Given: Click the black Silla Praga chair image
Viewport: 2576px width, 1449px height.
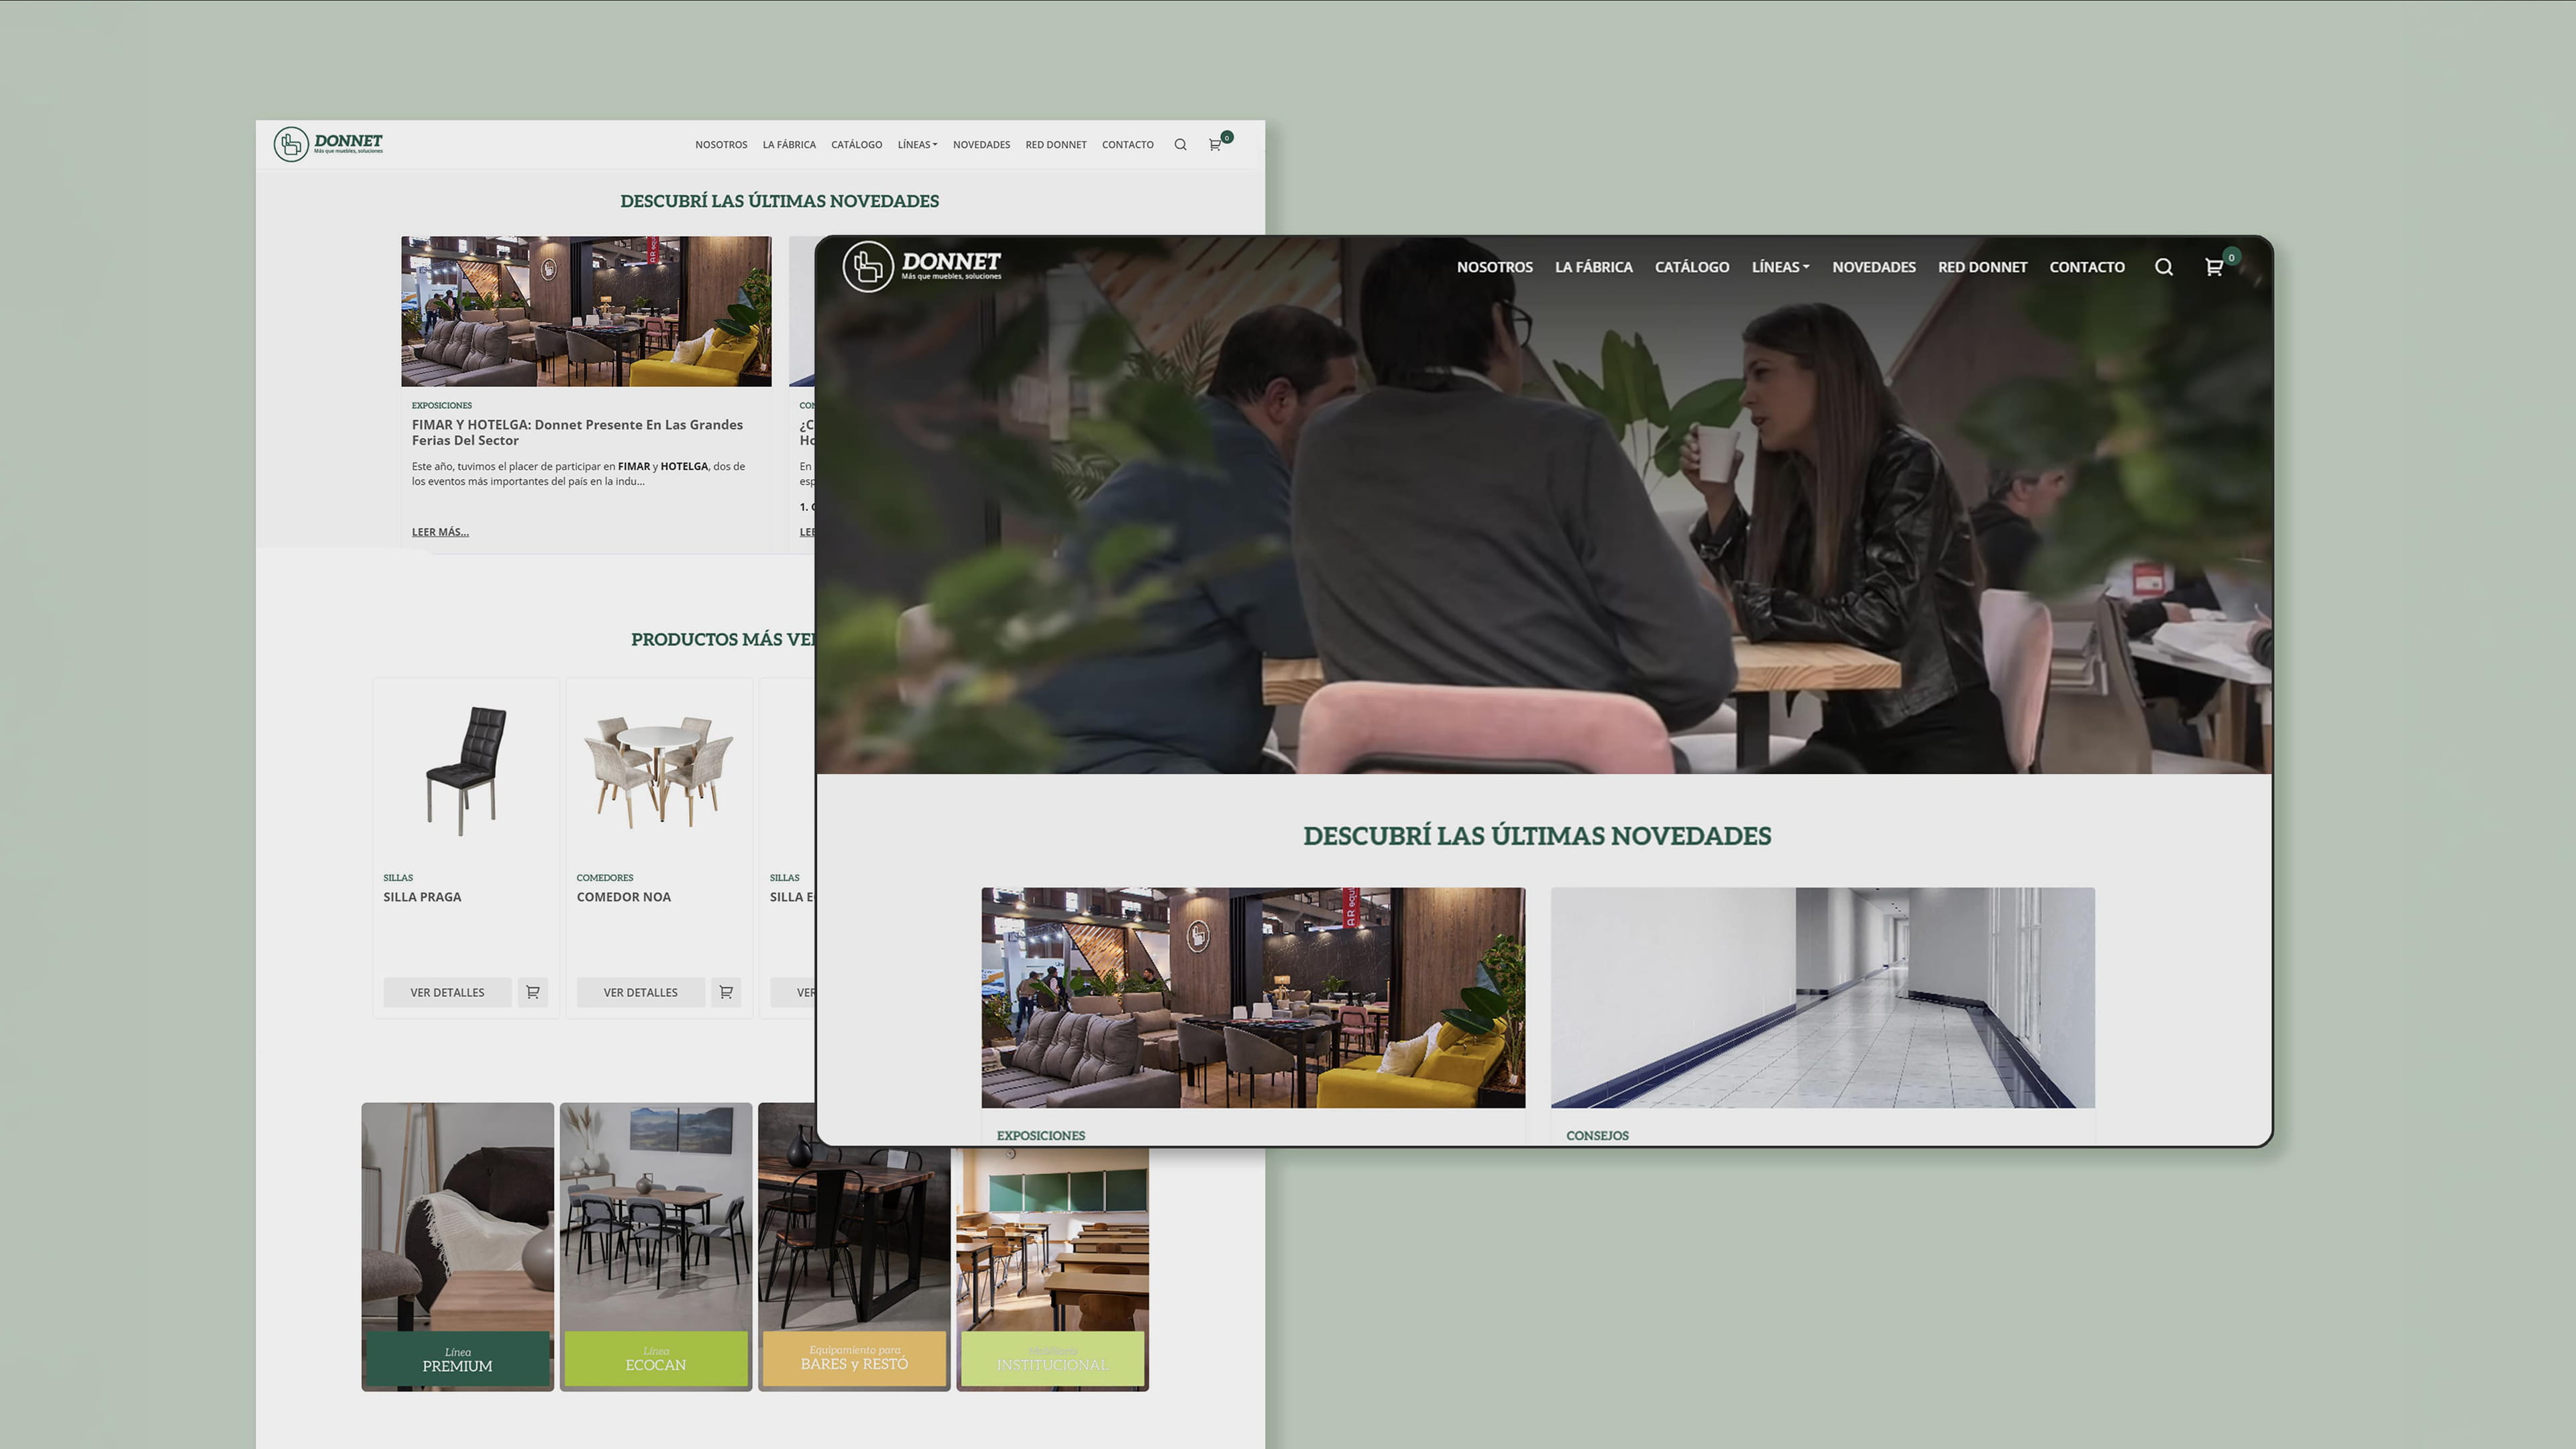Looking at the screenshot, I should coord(466,770).
